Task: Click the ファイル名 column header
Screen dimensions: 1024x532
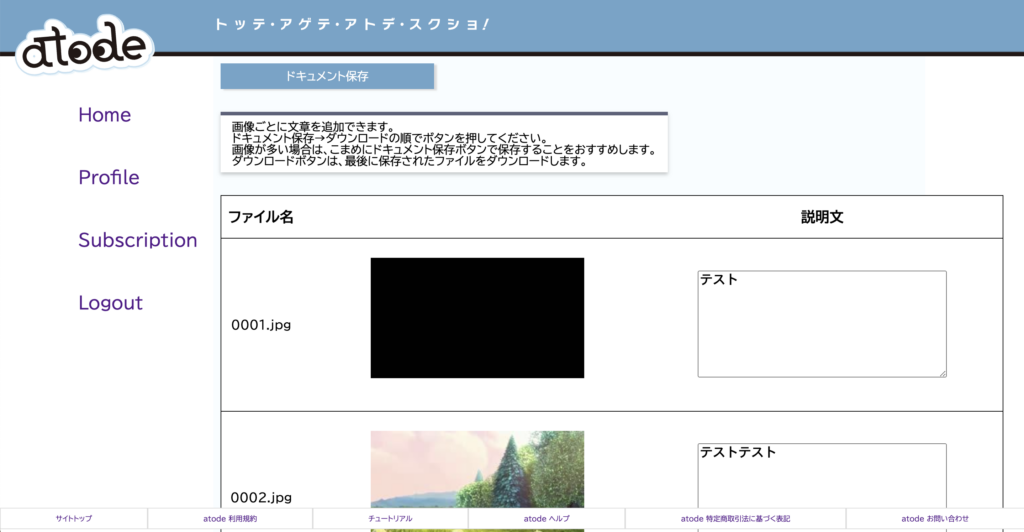Action: (x=261, y=217)
